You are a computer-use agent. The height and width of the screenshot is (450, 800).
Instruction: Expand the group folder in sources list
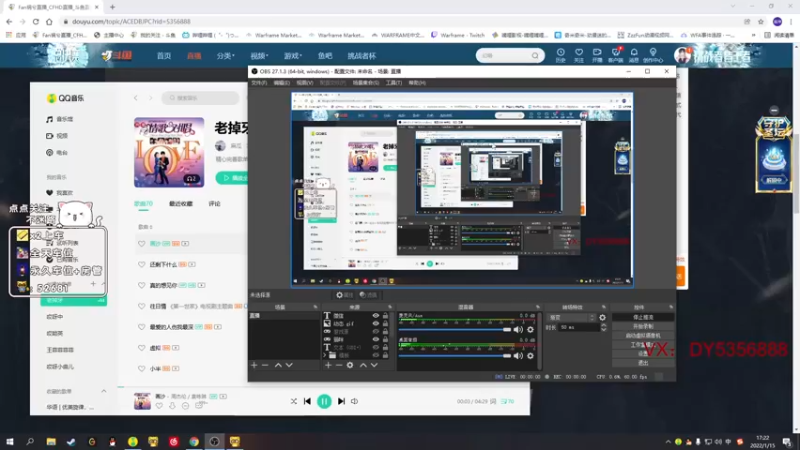click(x=325, y=355)
